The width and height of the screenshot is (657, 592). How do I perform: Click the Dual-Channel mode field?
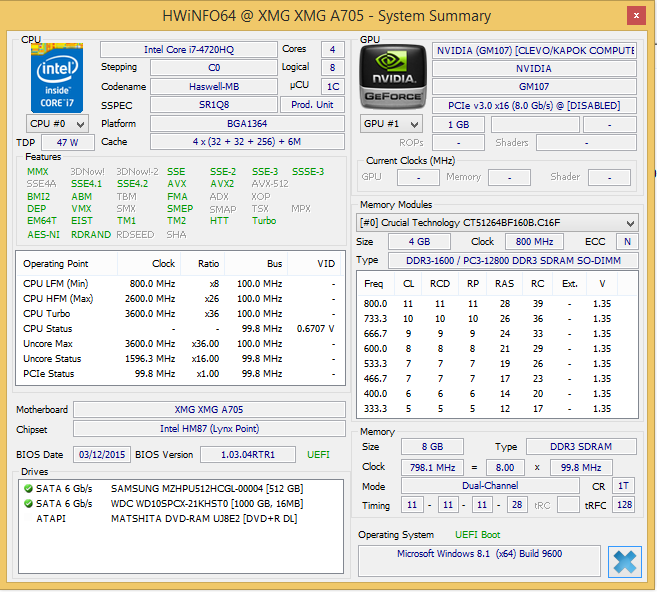point(490,486)
